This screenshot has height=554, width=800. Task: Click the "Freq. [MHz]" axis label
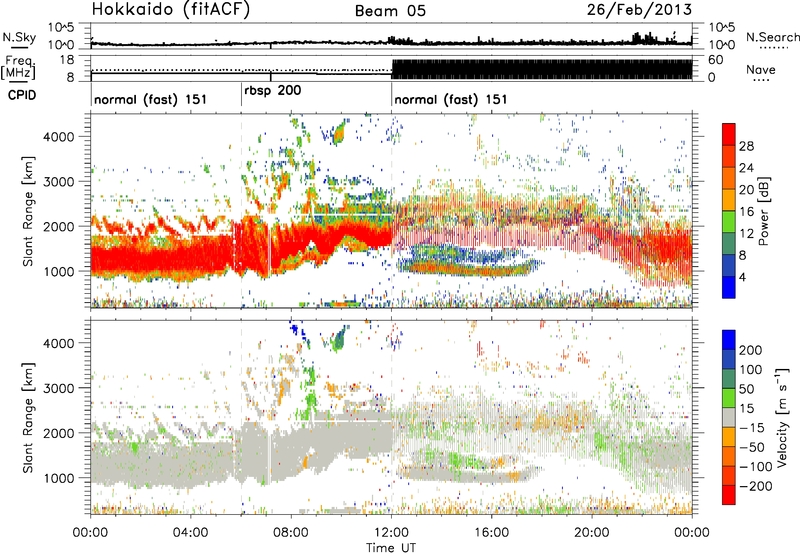coord(18,68)
